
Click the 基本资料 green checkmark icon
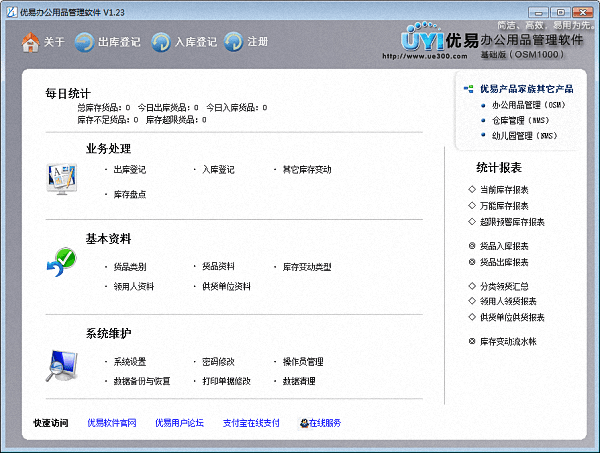(60, 265)
